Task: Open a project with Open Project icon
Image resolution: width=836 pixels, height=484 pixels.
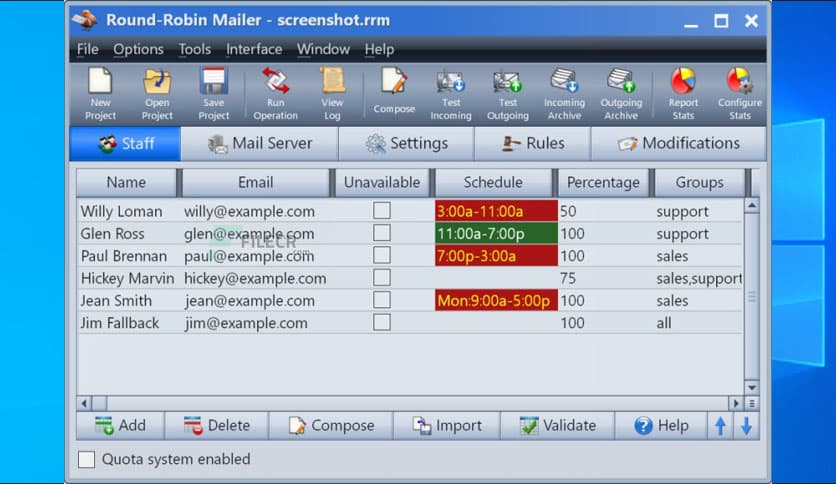Action: click(157, 94)
